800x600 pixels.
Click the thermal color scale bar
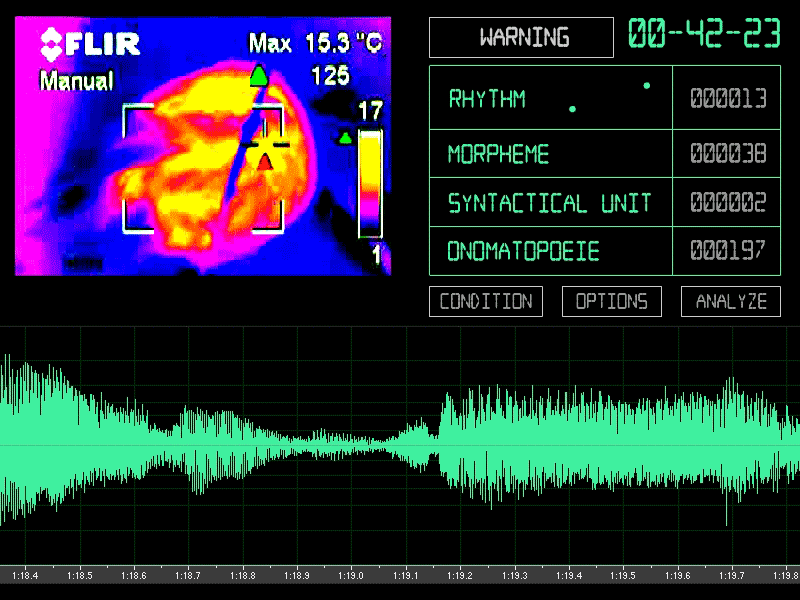(370, 183)
